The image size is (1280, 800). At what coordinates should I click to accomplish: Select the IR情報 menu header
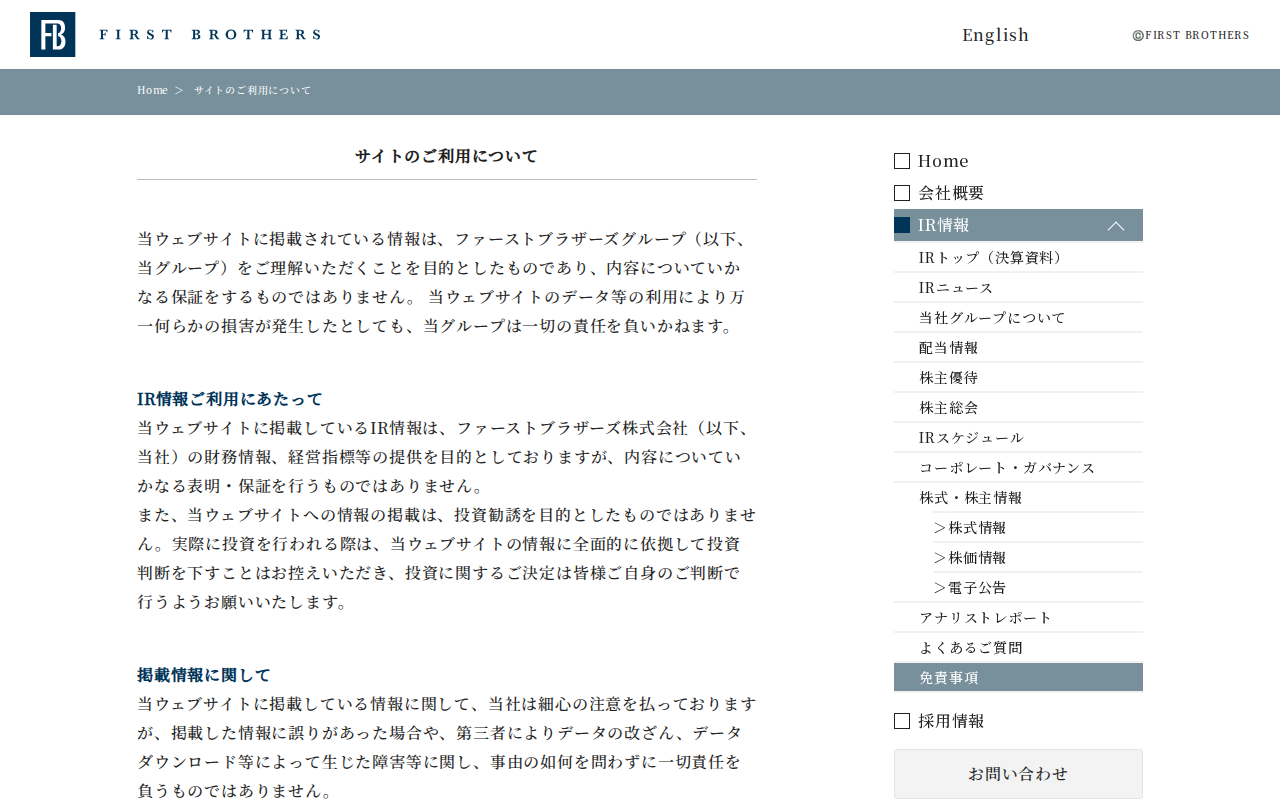pos(1018,225)
